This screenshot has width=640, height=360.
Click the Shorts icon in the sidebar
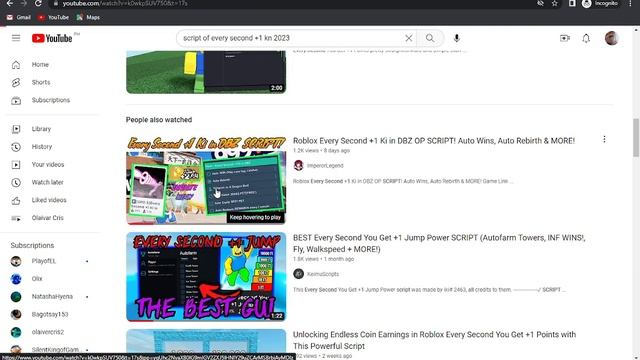16,82
